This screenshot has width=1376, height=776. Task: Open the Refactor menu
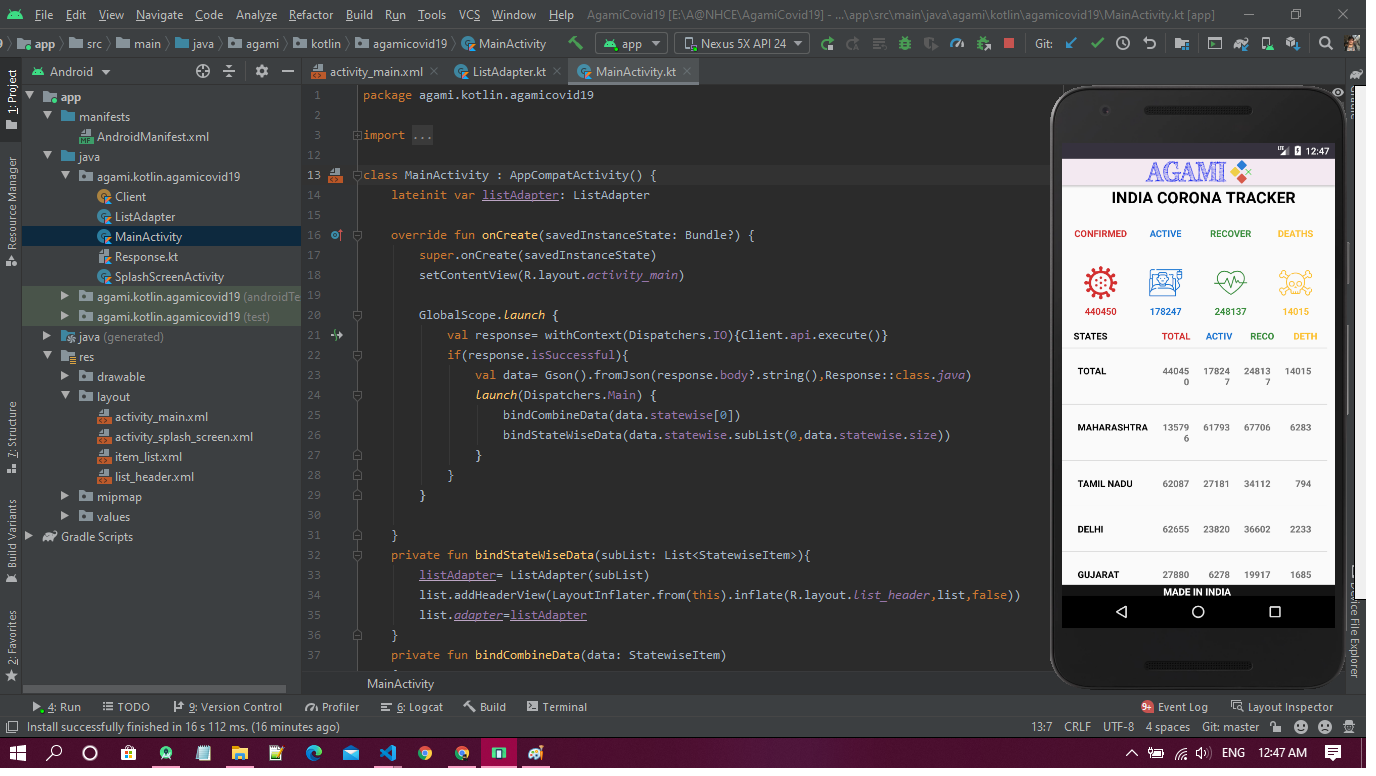click(311, 15)
